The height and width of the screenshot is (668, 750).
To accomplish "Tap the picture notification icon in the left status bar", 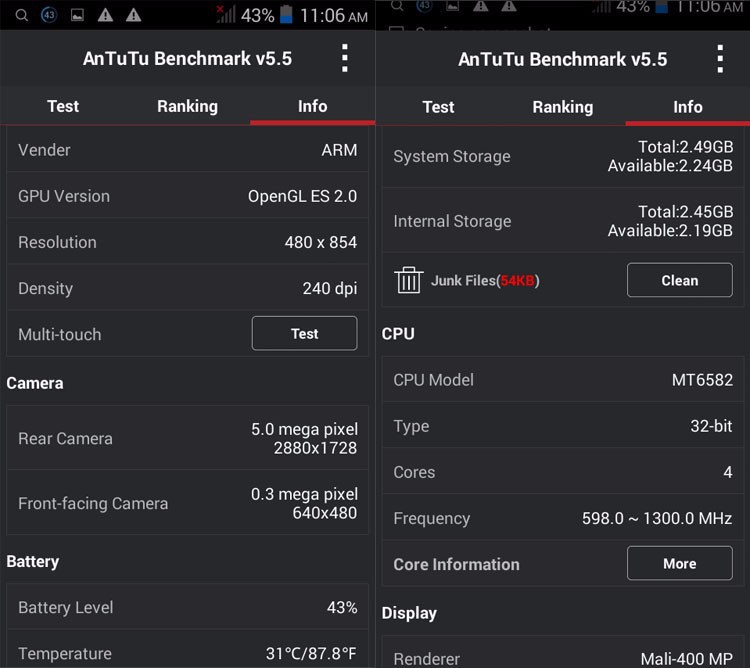I will 77,15.
